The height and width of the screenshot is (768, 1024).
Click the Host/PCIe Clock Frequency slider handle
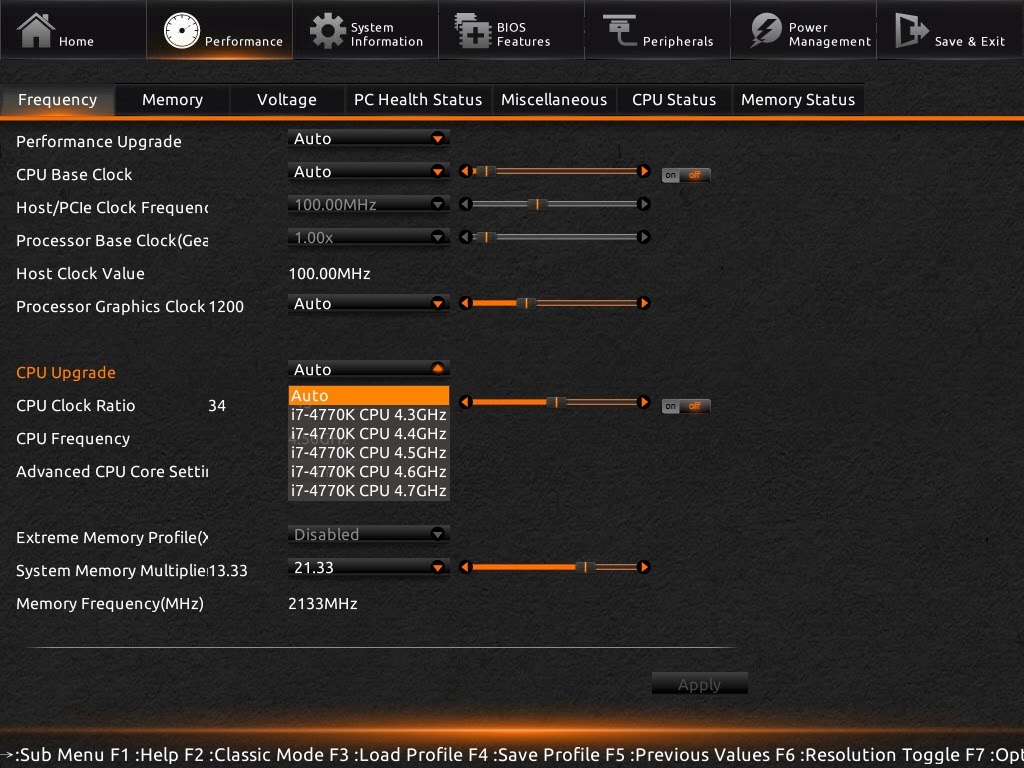click(x=537, y=204)
